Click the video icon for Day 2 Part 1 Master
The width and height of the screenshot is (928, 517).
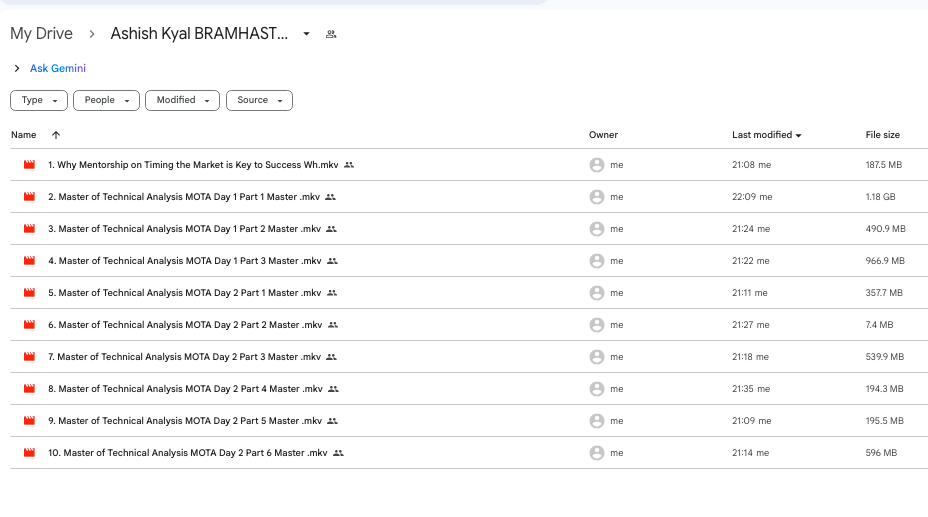click(29, 292)
